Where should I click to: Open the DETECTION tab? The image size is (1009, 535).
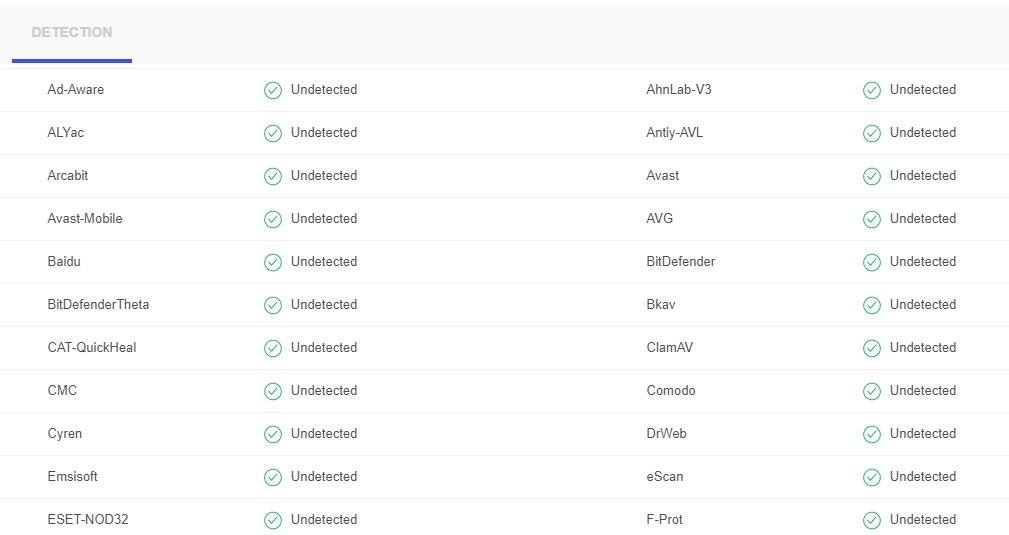click(71, 33)
